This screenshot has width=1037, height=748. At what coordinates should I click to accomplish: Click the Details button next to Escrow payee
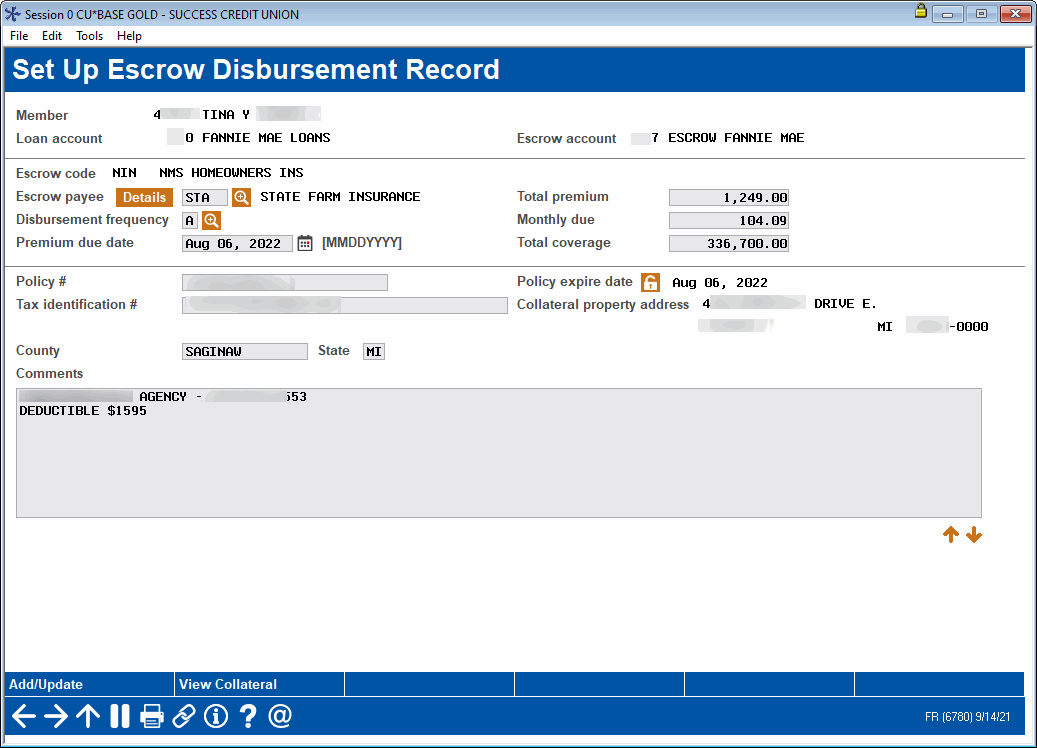point(143,197)
